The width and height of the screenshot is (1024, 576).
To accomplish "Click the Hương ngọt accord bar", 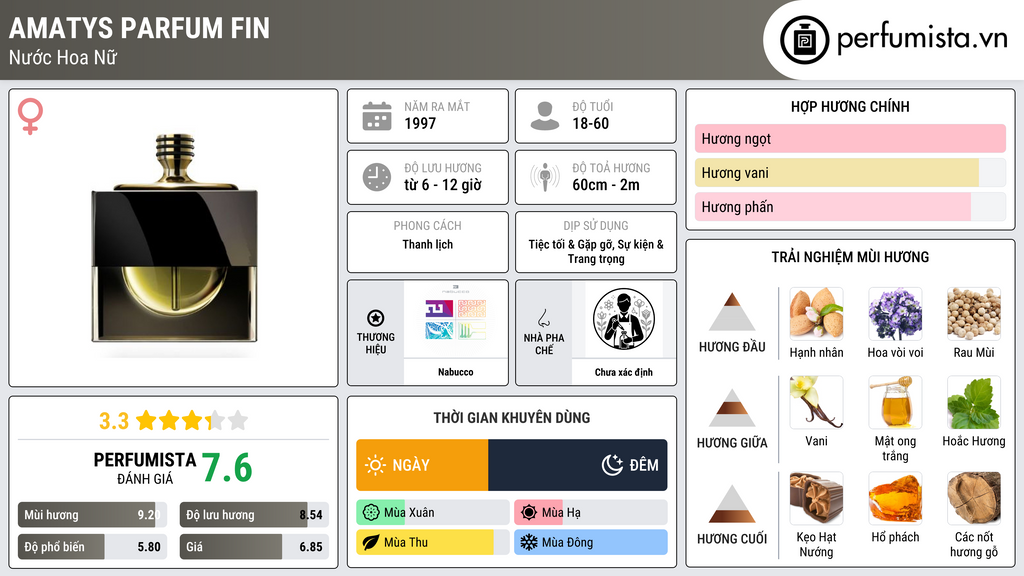I will click(x=850, y=138).
